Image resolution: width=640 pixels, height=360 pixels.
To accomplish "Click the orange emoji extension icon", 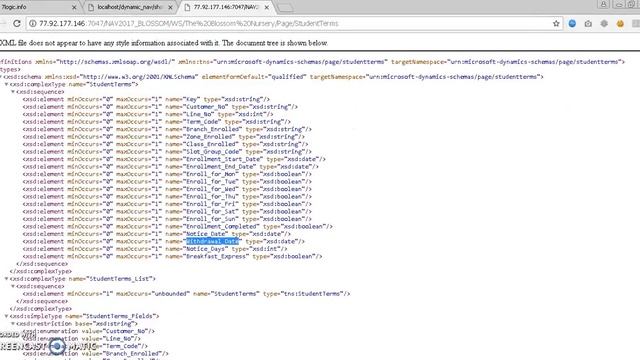I will pyautogui.click(x=620, y=24).
